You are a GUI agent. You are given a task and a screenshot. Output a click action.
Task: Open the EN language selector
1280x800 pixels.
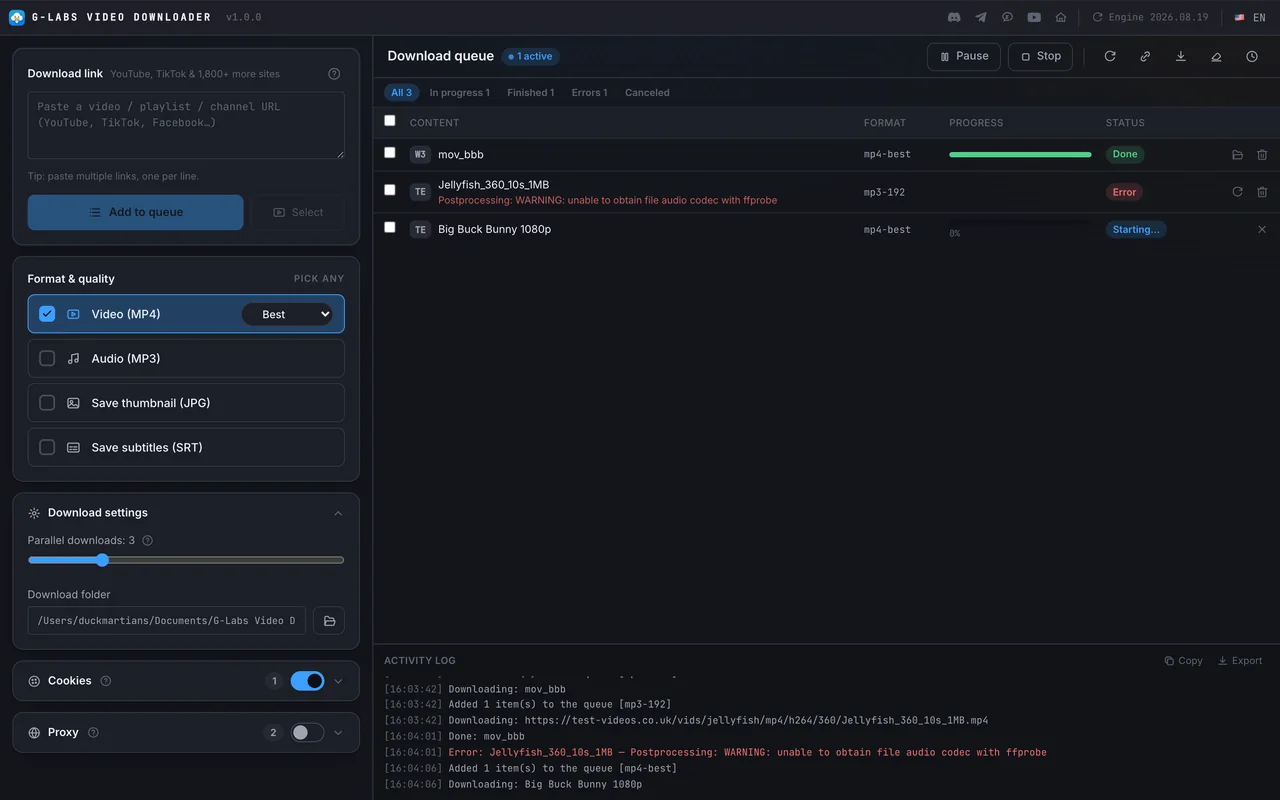[x=1249, y=17]
